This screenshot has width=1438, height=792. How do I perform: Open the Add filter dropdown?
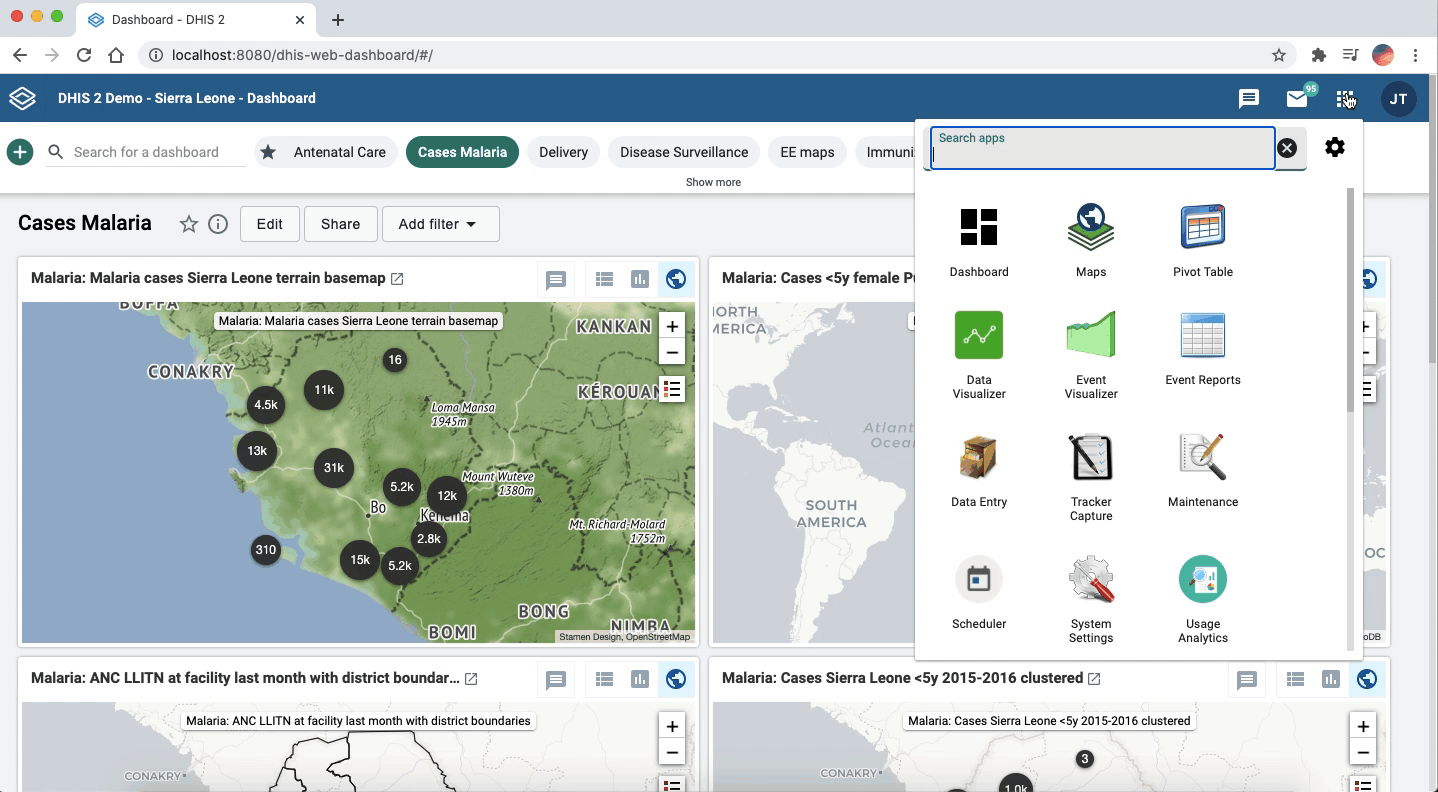pyautogui.click(x=440, y=224)
